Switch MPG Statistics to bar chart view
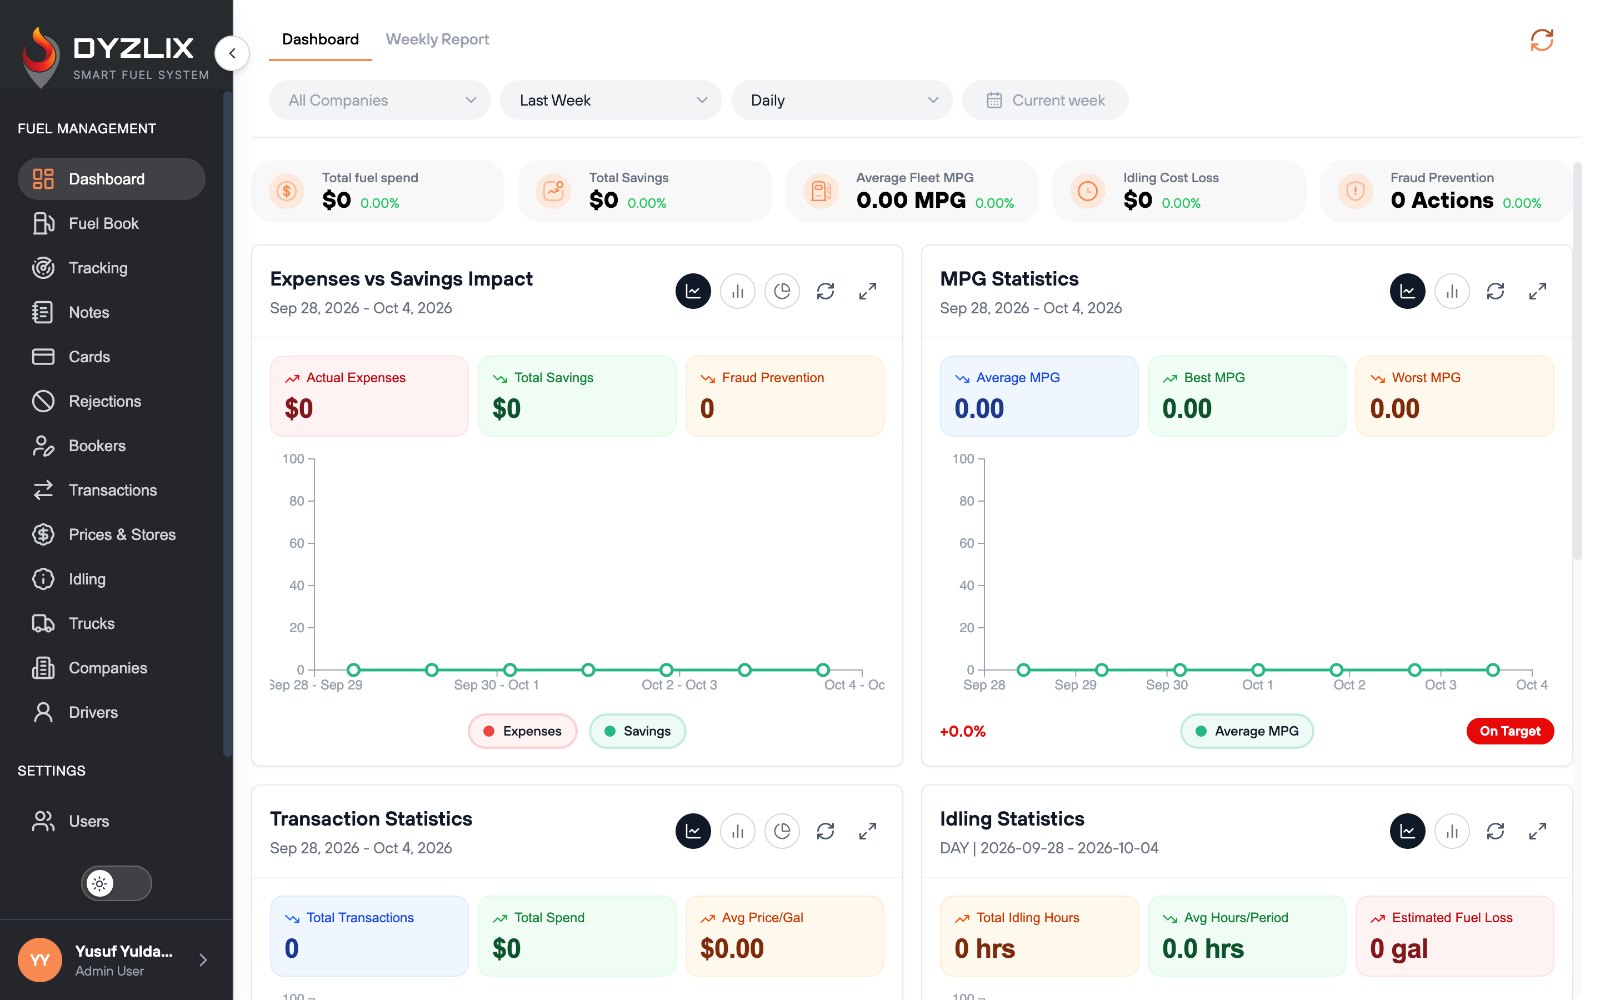 1452,291
